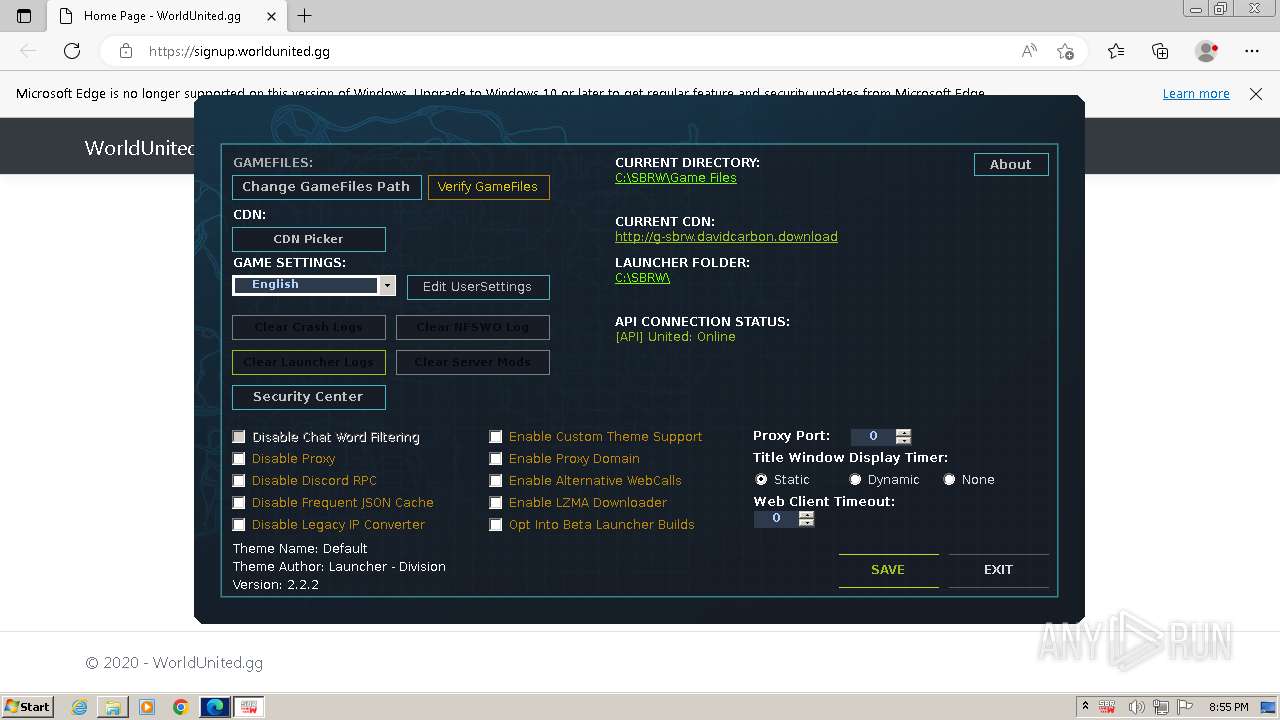View site information lock icon
Viewport: 1280px width, 720px height.
126,51
